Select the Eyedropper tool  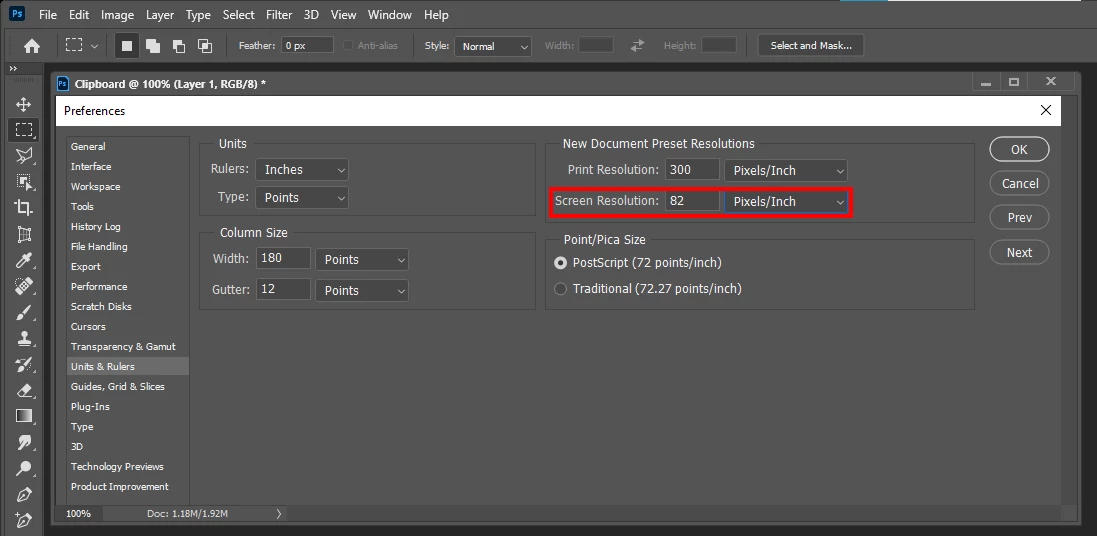(x=24, y=260)
